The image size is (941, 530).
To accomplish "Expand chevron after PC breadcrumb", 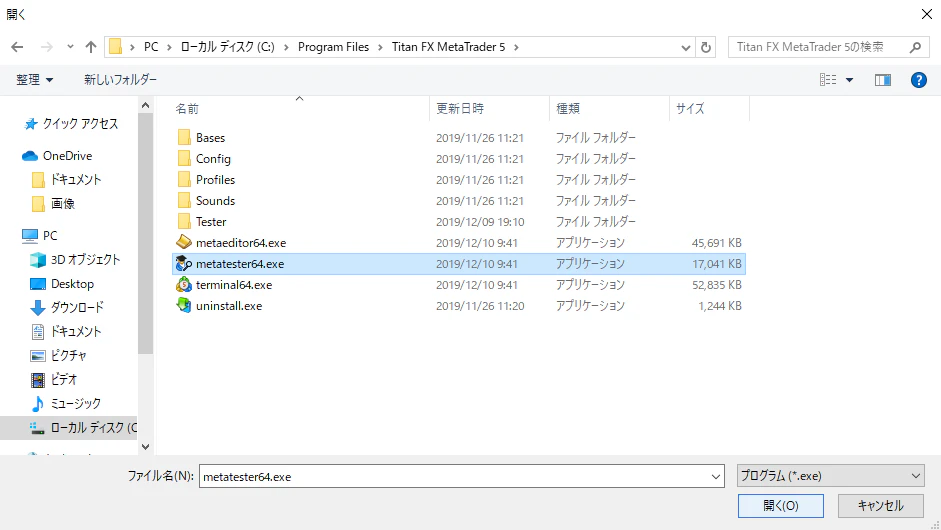I will [x=169, y=47].
